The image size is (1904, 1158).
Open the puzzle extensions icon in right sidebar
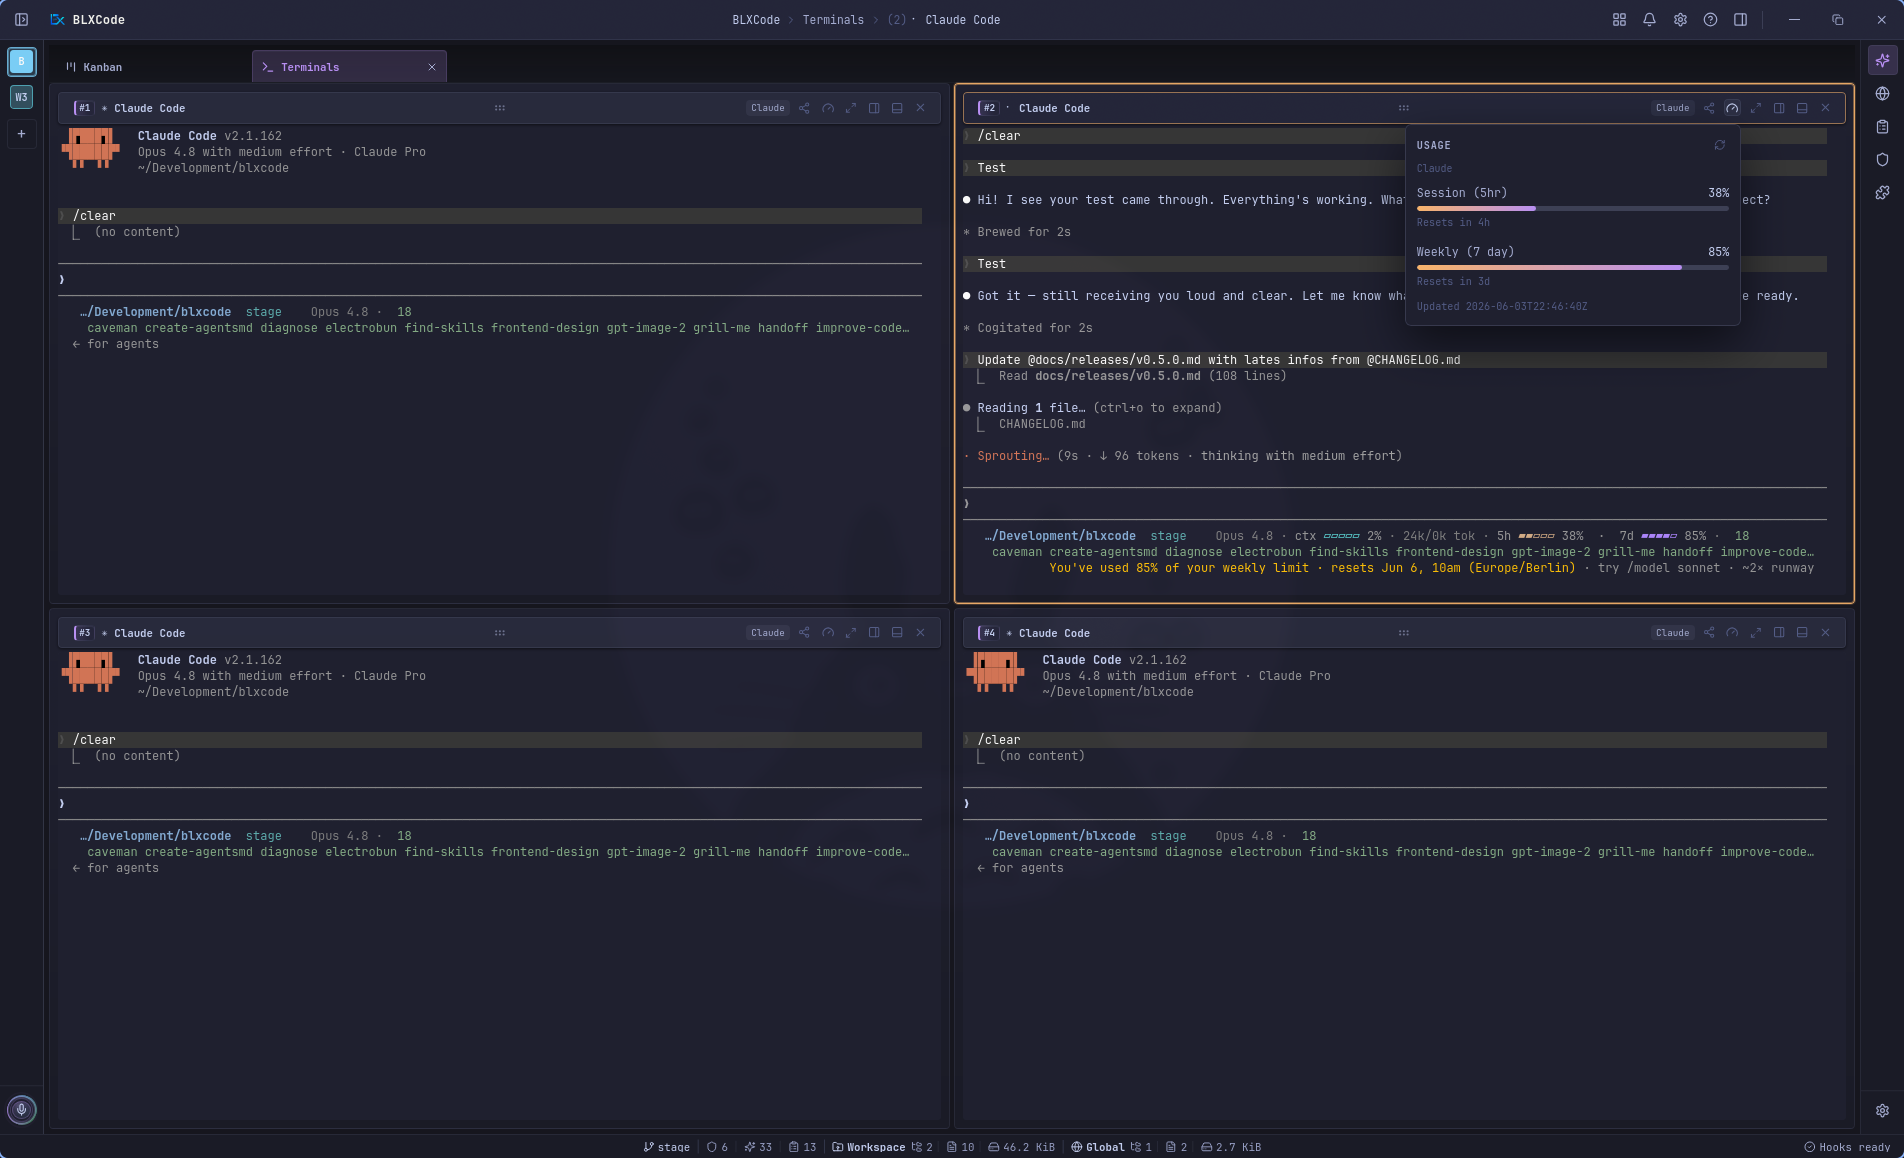1882,193
